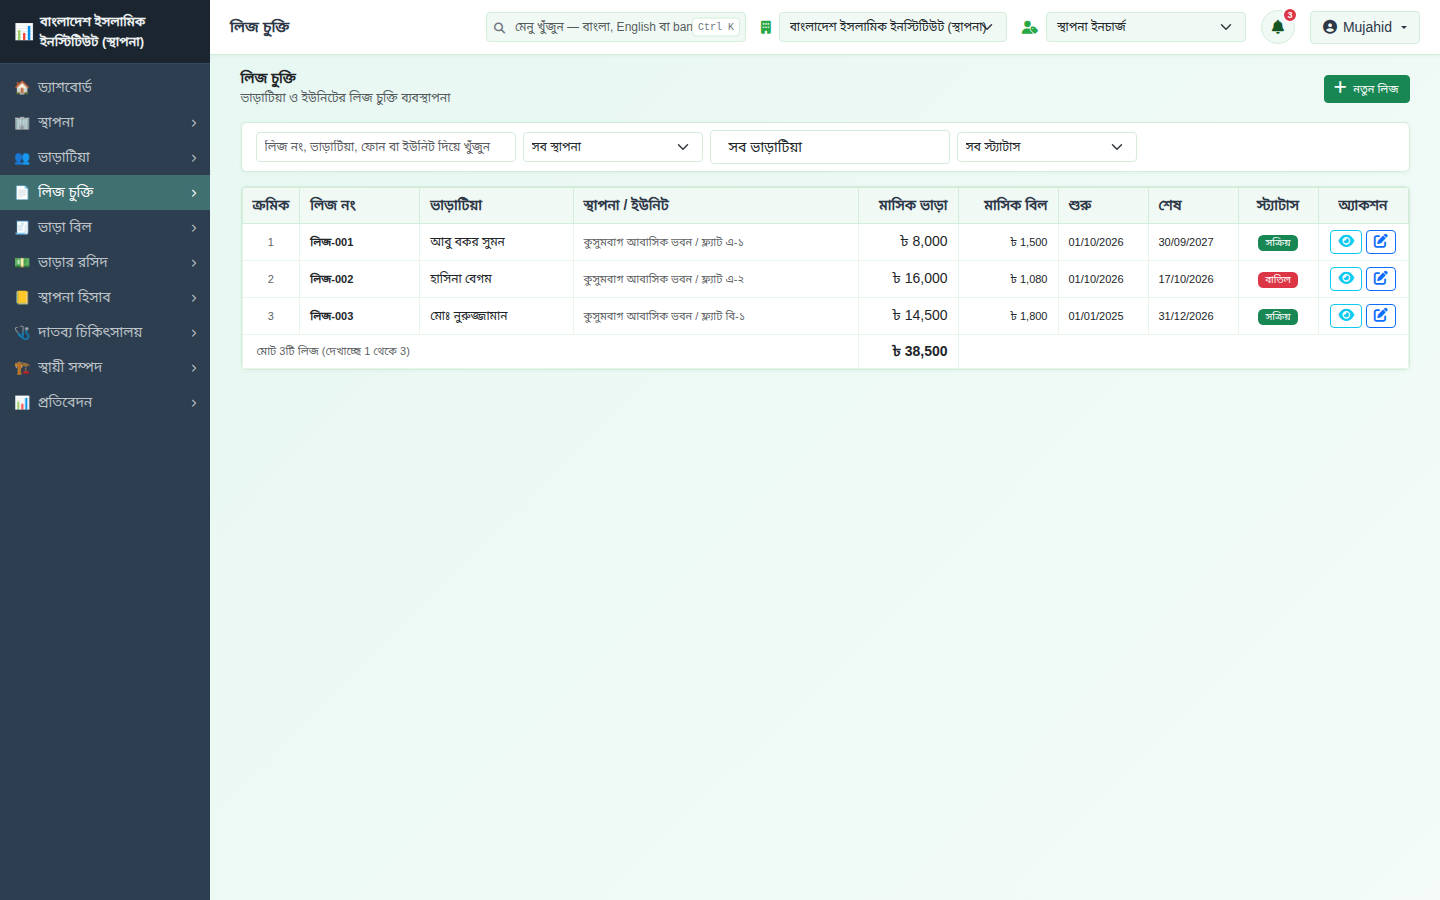Click the green building icon beside institute selector
1440x900 pixels.
click(765, 27)
